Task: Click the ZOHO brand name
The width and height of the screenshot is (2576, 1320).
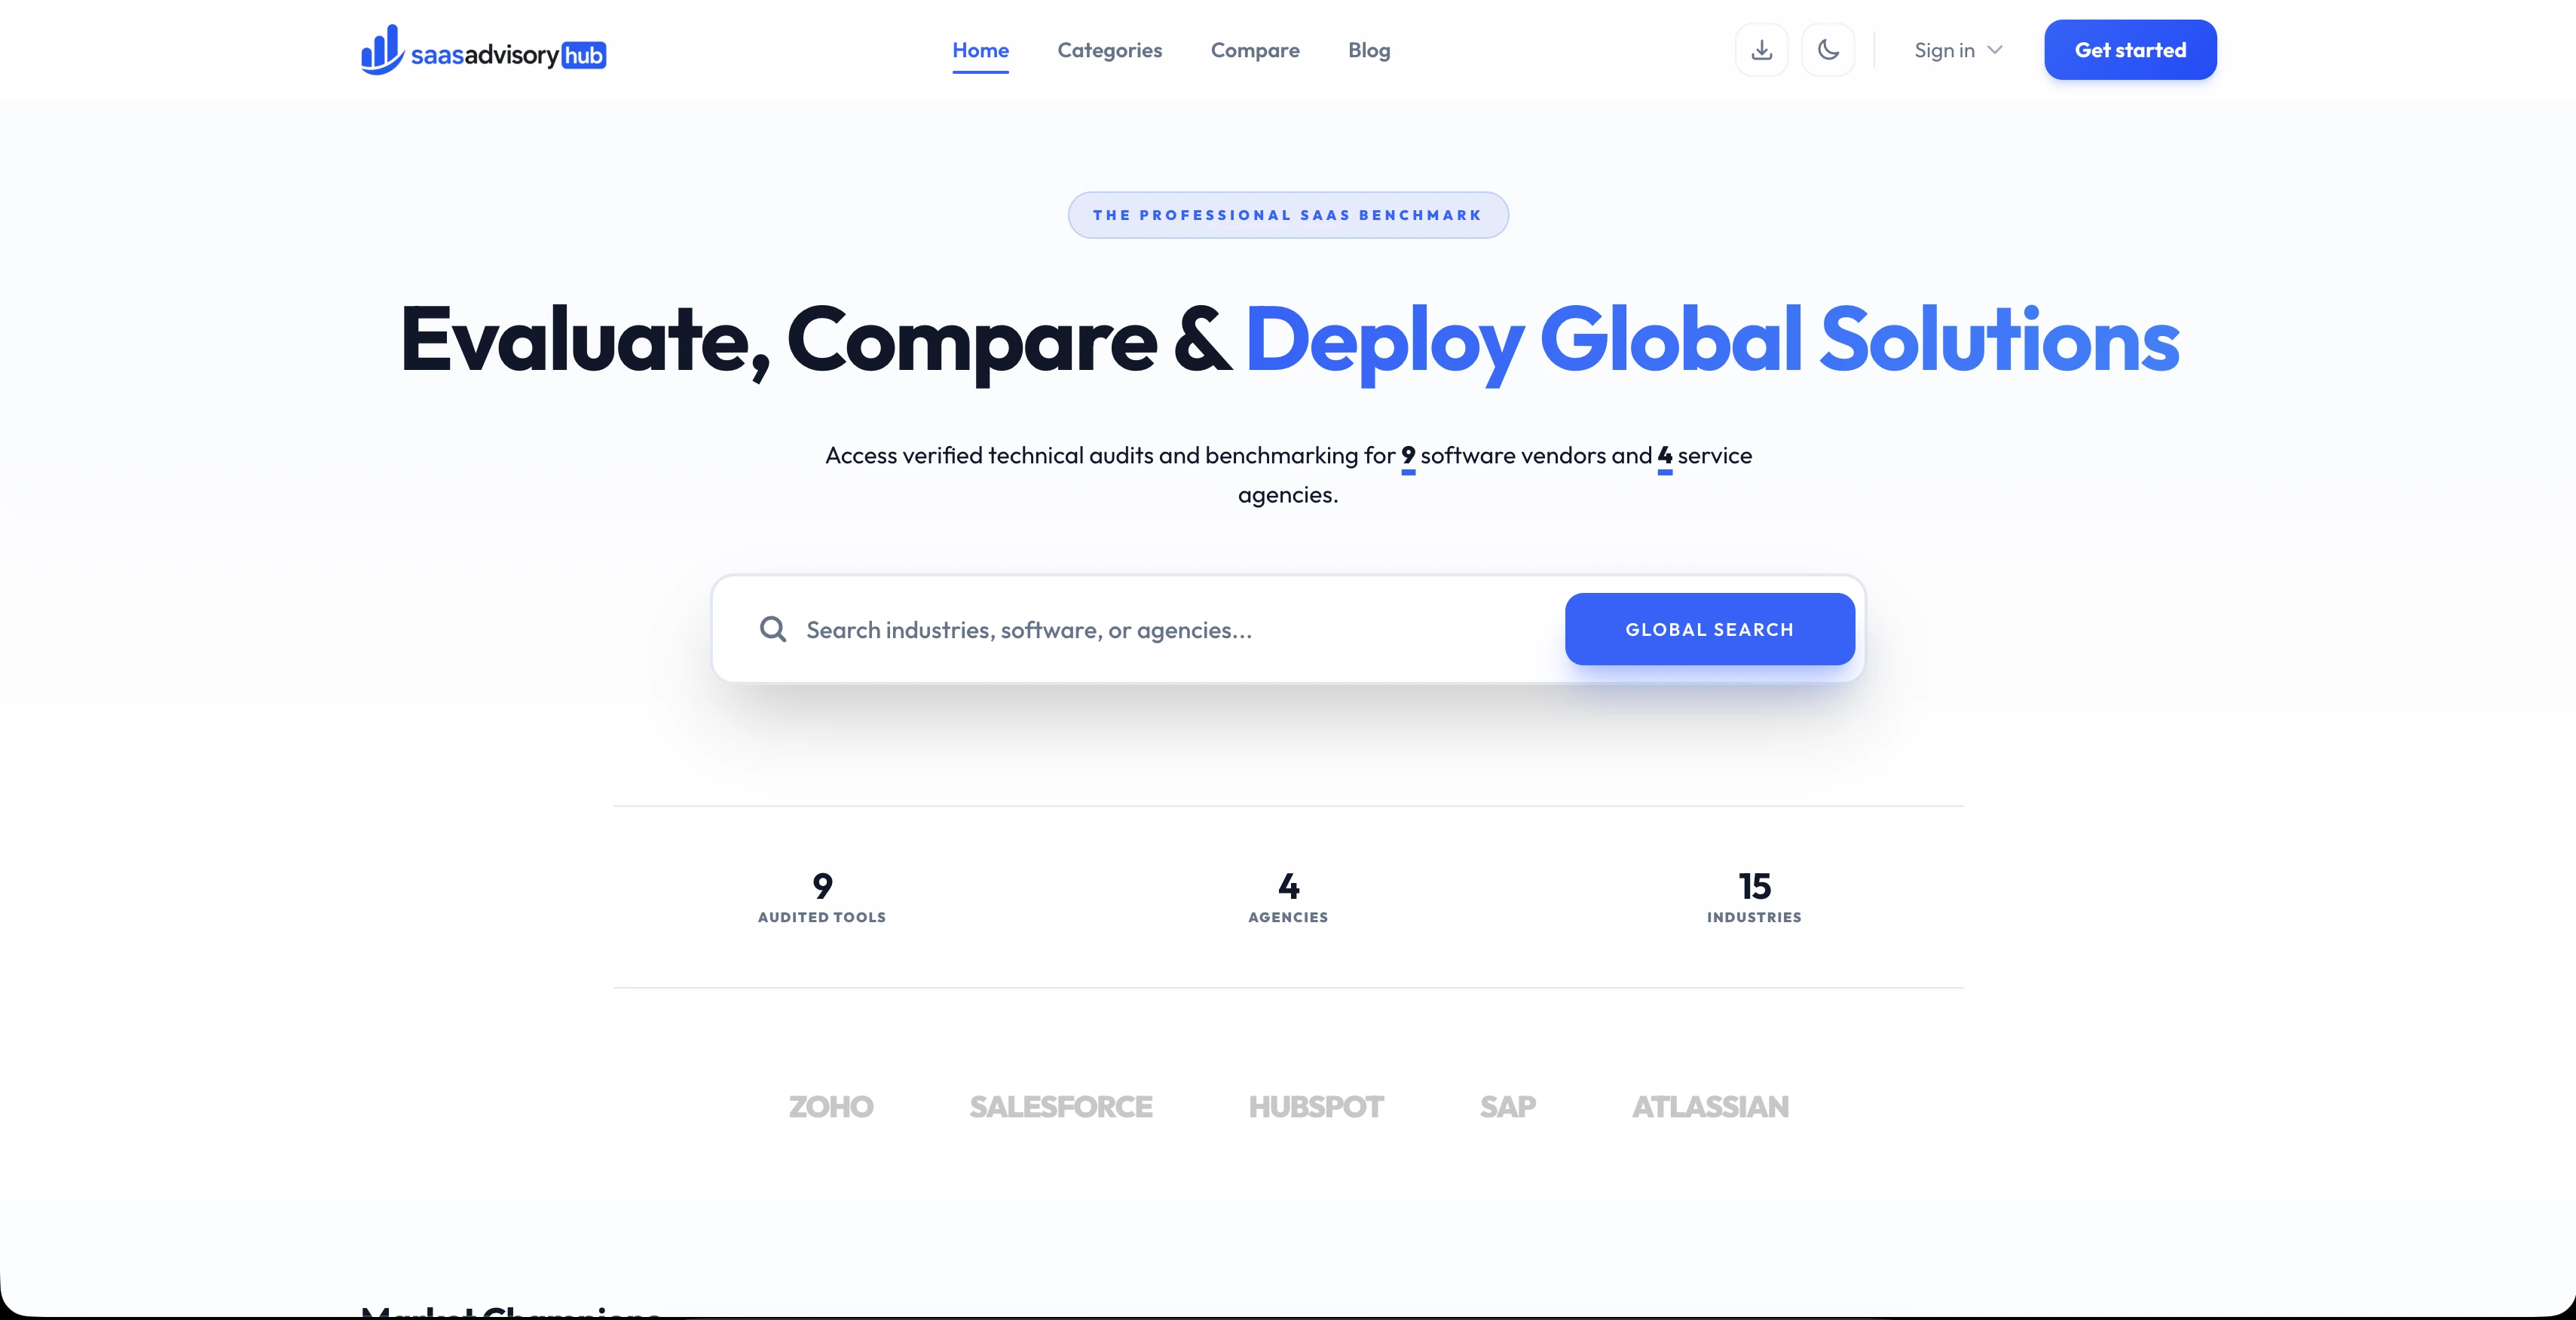Action: pos(830,1107)
